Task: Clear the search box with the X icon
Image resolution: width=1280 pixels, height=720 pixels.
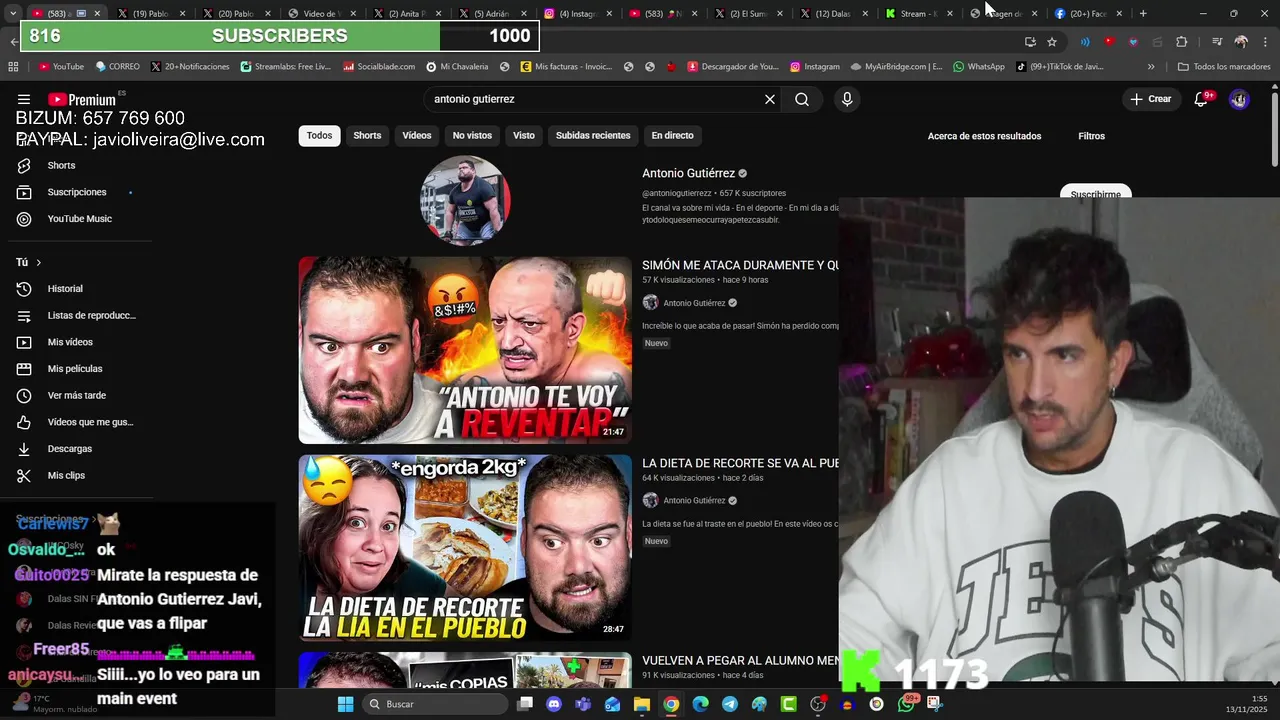Action: pyautogui.click(x=770, y=99)
